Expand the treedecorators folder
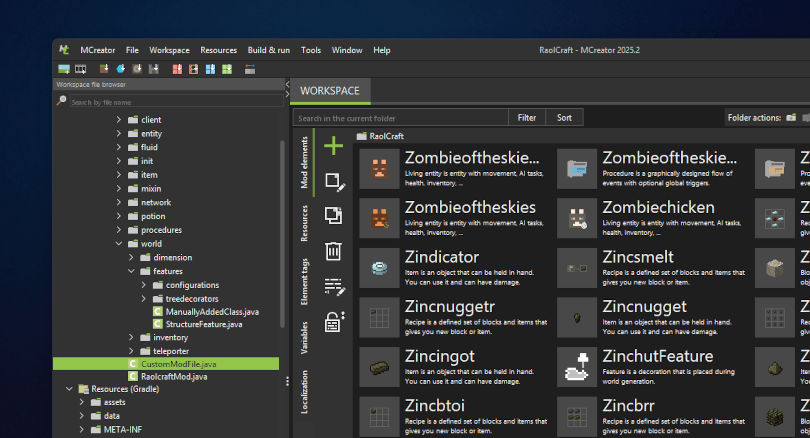The height and width of the screenshot is (438, 810). point(144,299)
